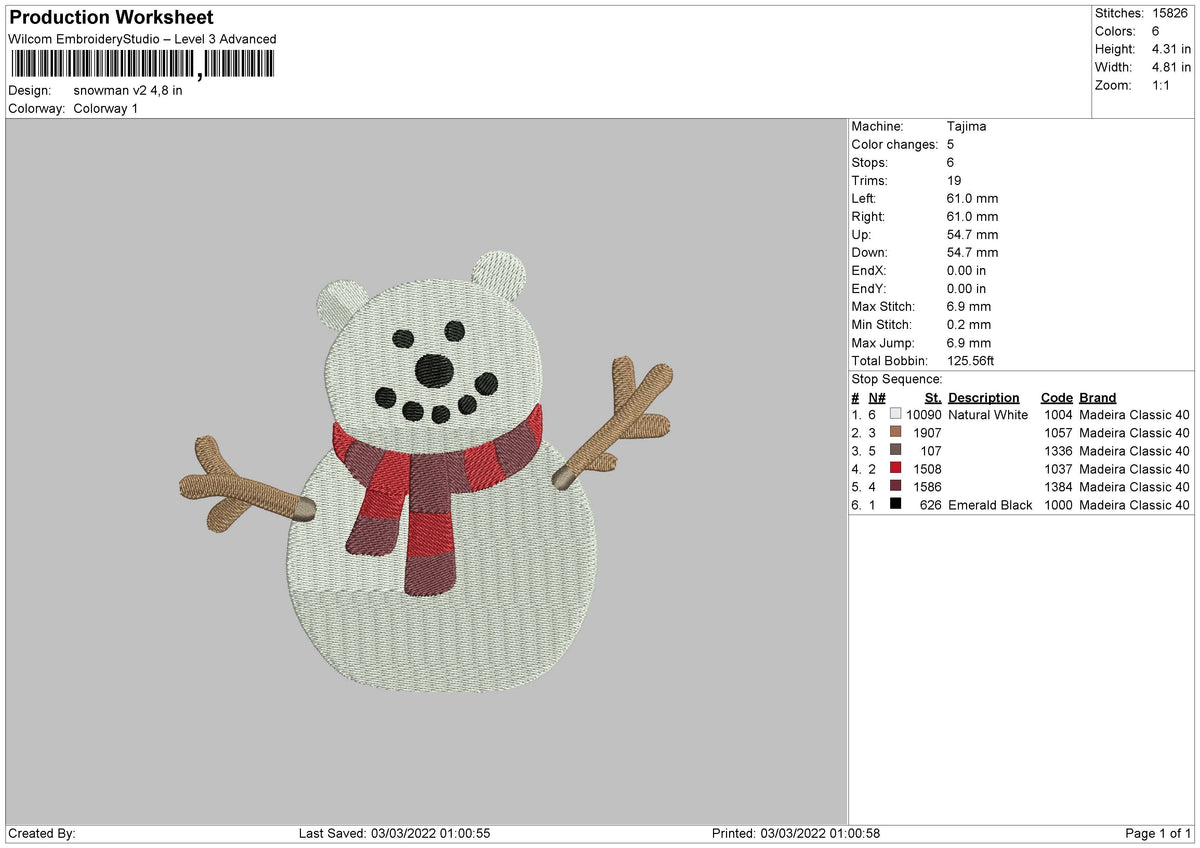This screenshot has width=1200, height=848.
Task: Click the first Madeira Classic 40 brand entry
Action: point(1133,414)
